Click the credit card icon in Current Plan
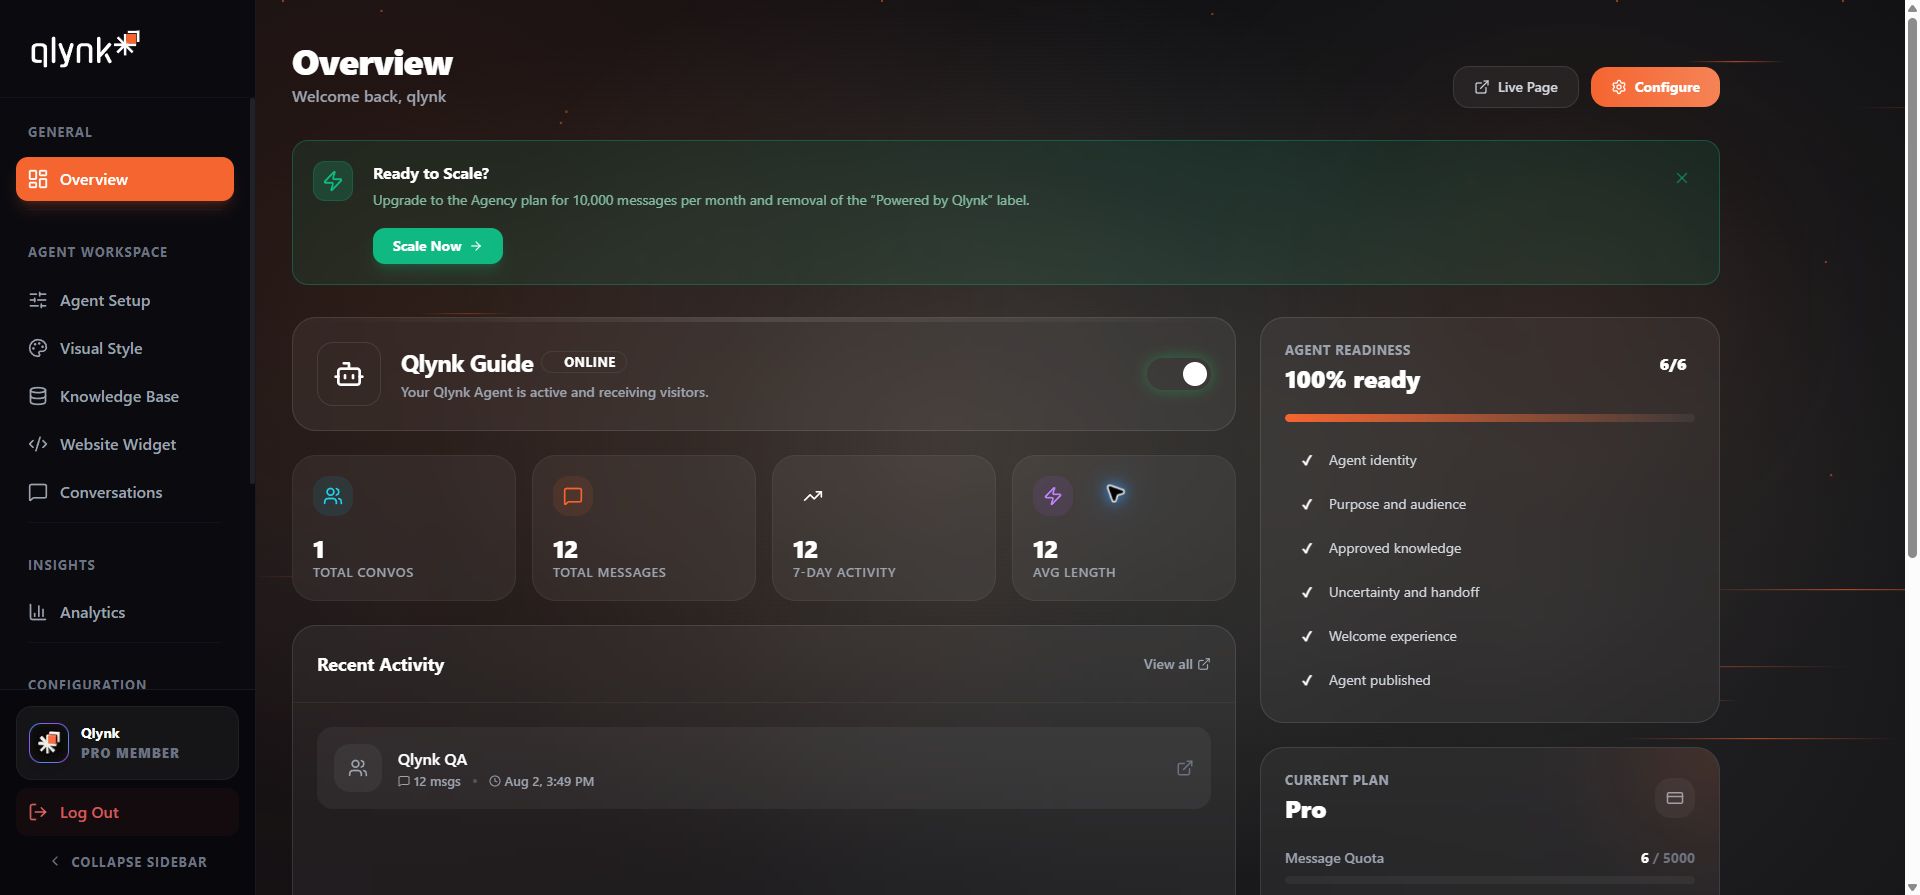The image size is (1920, 895). 1675,798
